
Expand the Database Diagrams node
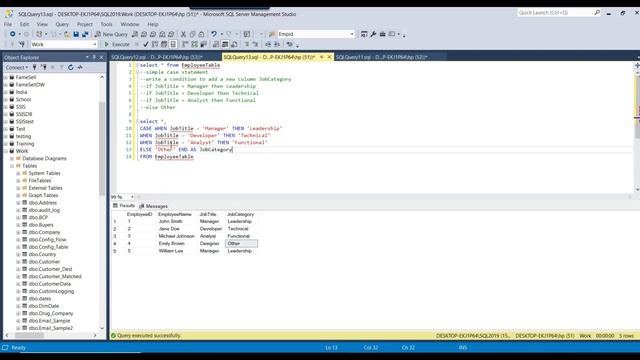pyautogui.click(x=12, y=158)
